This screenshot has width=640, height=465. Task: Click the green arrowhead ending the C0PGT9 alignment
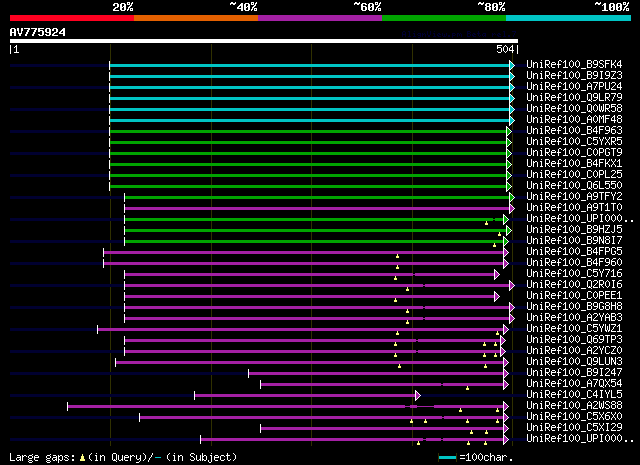tap(509, 154)
